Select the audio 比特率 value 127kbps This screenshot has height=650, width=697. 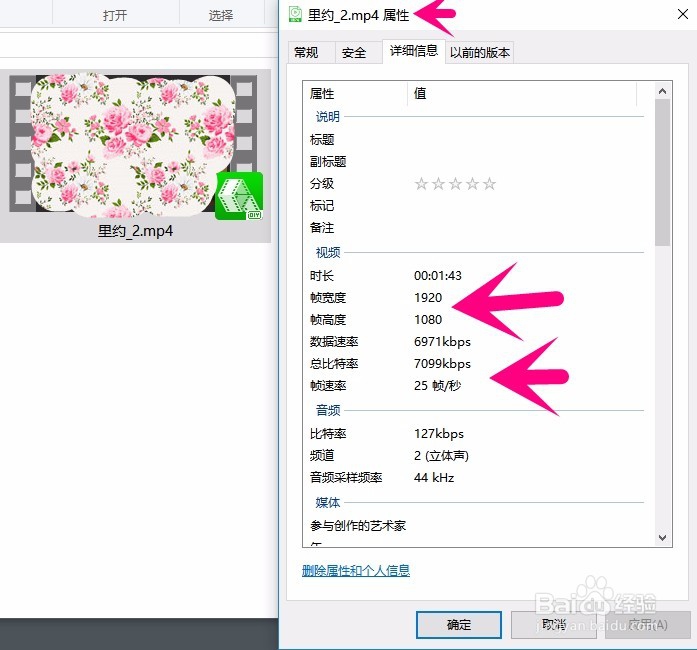(439, 433)
